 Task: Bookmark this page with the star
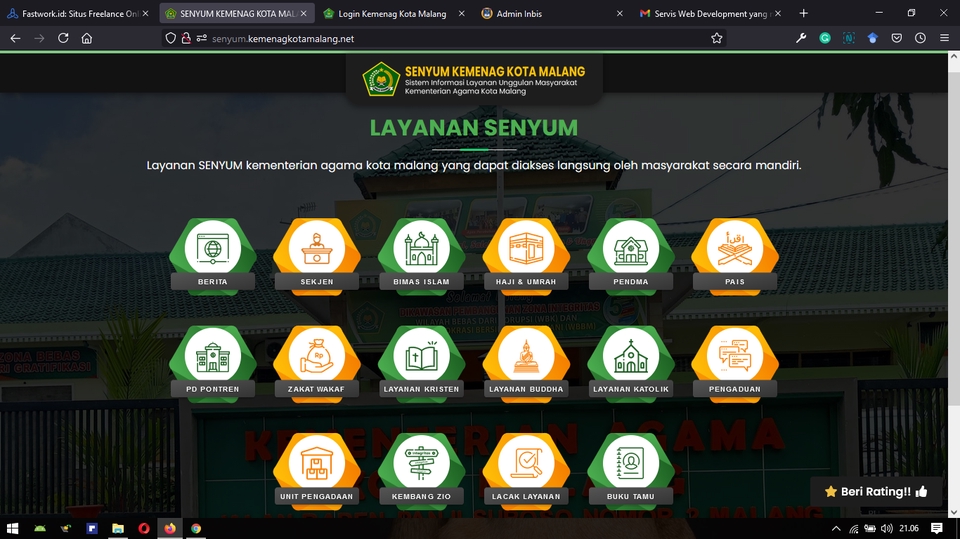[716, 39]
